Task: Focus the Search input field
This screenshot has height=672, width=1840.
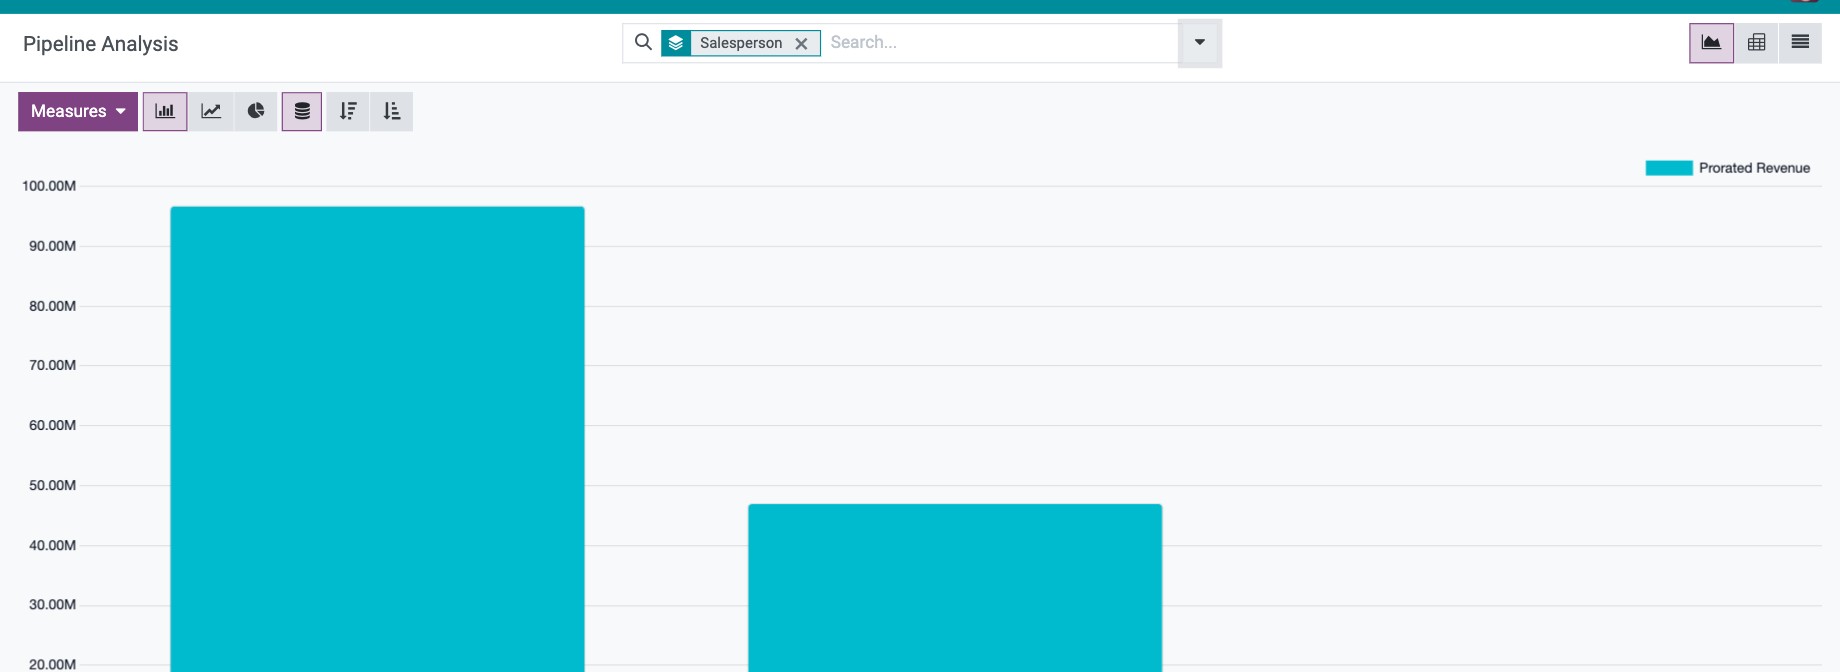Action: coord(1000,42)
